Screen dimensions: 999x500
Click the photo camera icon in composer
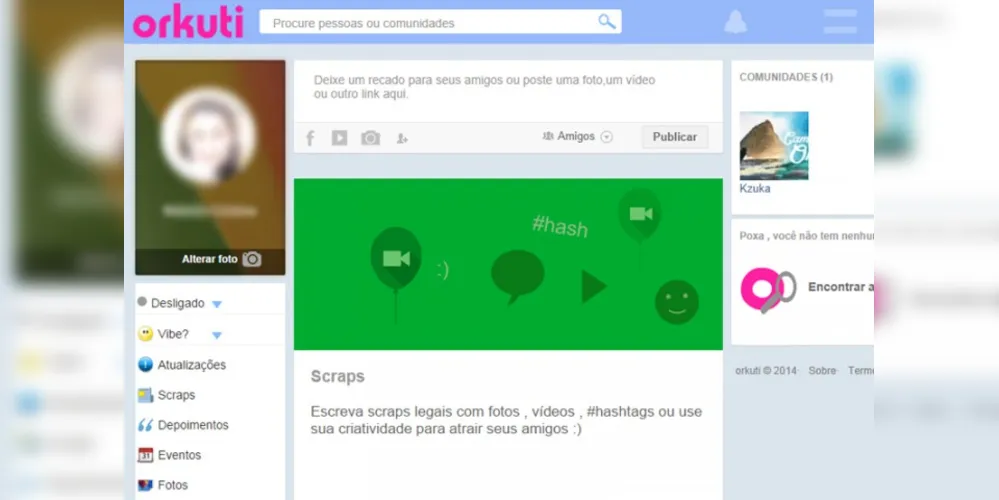click(x=371, y=138)
